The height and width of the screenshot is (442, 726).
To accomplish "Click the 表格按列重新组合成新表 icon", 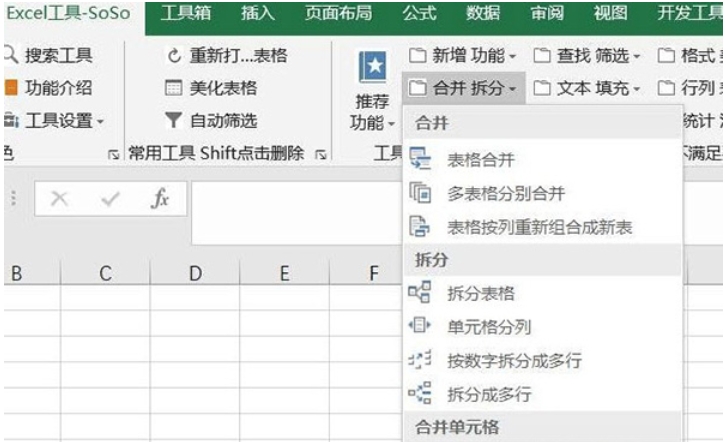I will click(x=420, y=226).
